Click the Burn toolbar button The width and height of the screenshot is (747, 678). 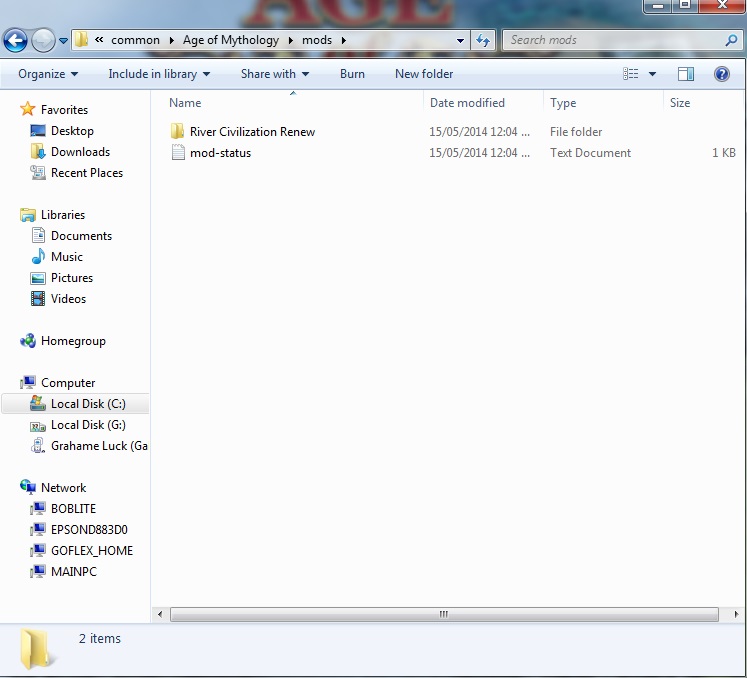(x=352, y=74)
